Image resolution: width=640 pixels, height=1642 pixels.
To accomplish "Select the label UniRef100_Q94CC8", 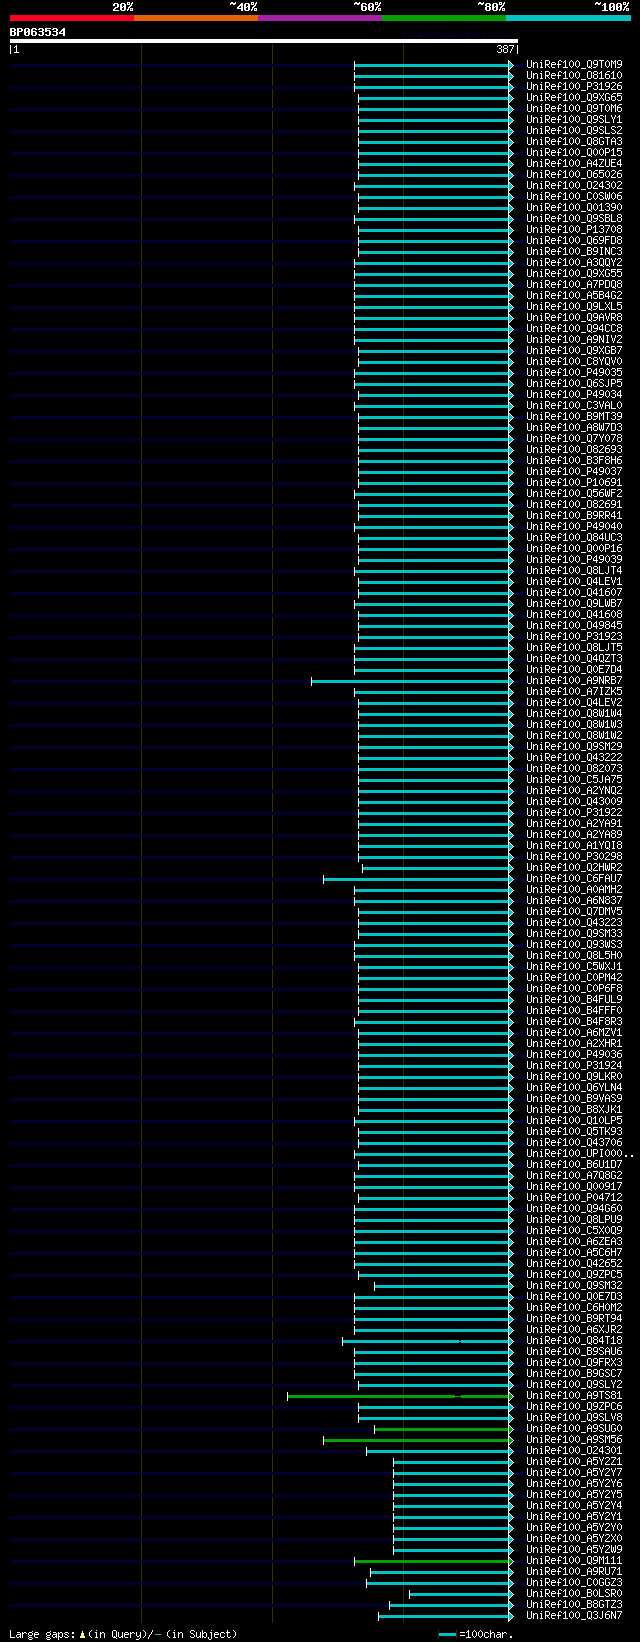I will coord(574,328).
